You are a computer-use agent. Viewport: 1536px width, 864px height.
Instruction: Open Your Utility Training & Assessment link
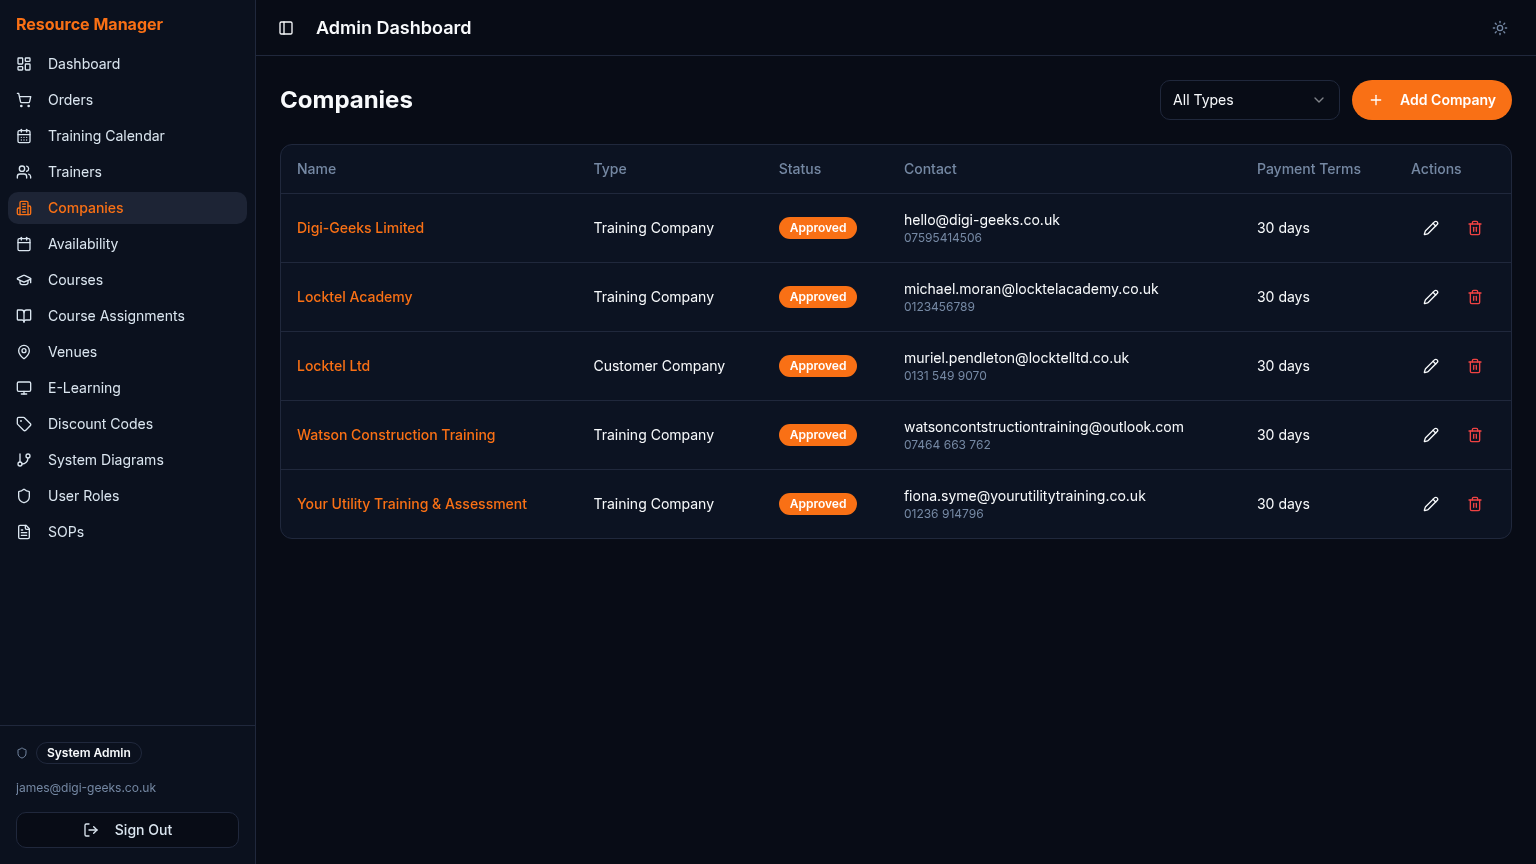tap(412, 504)
